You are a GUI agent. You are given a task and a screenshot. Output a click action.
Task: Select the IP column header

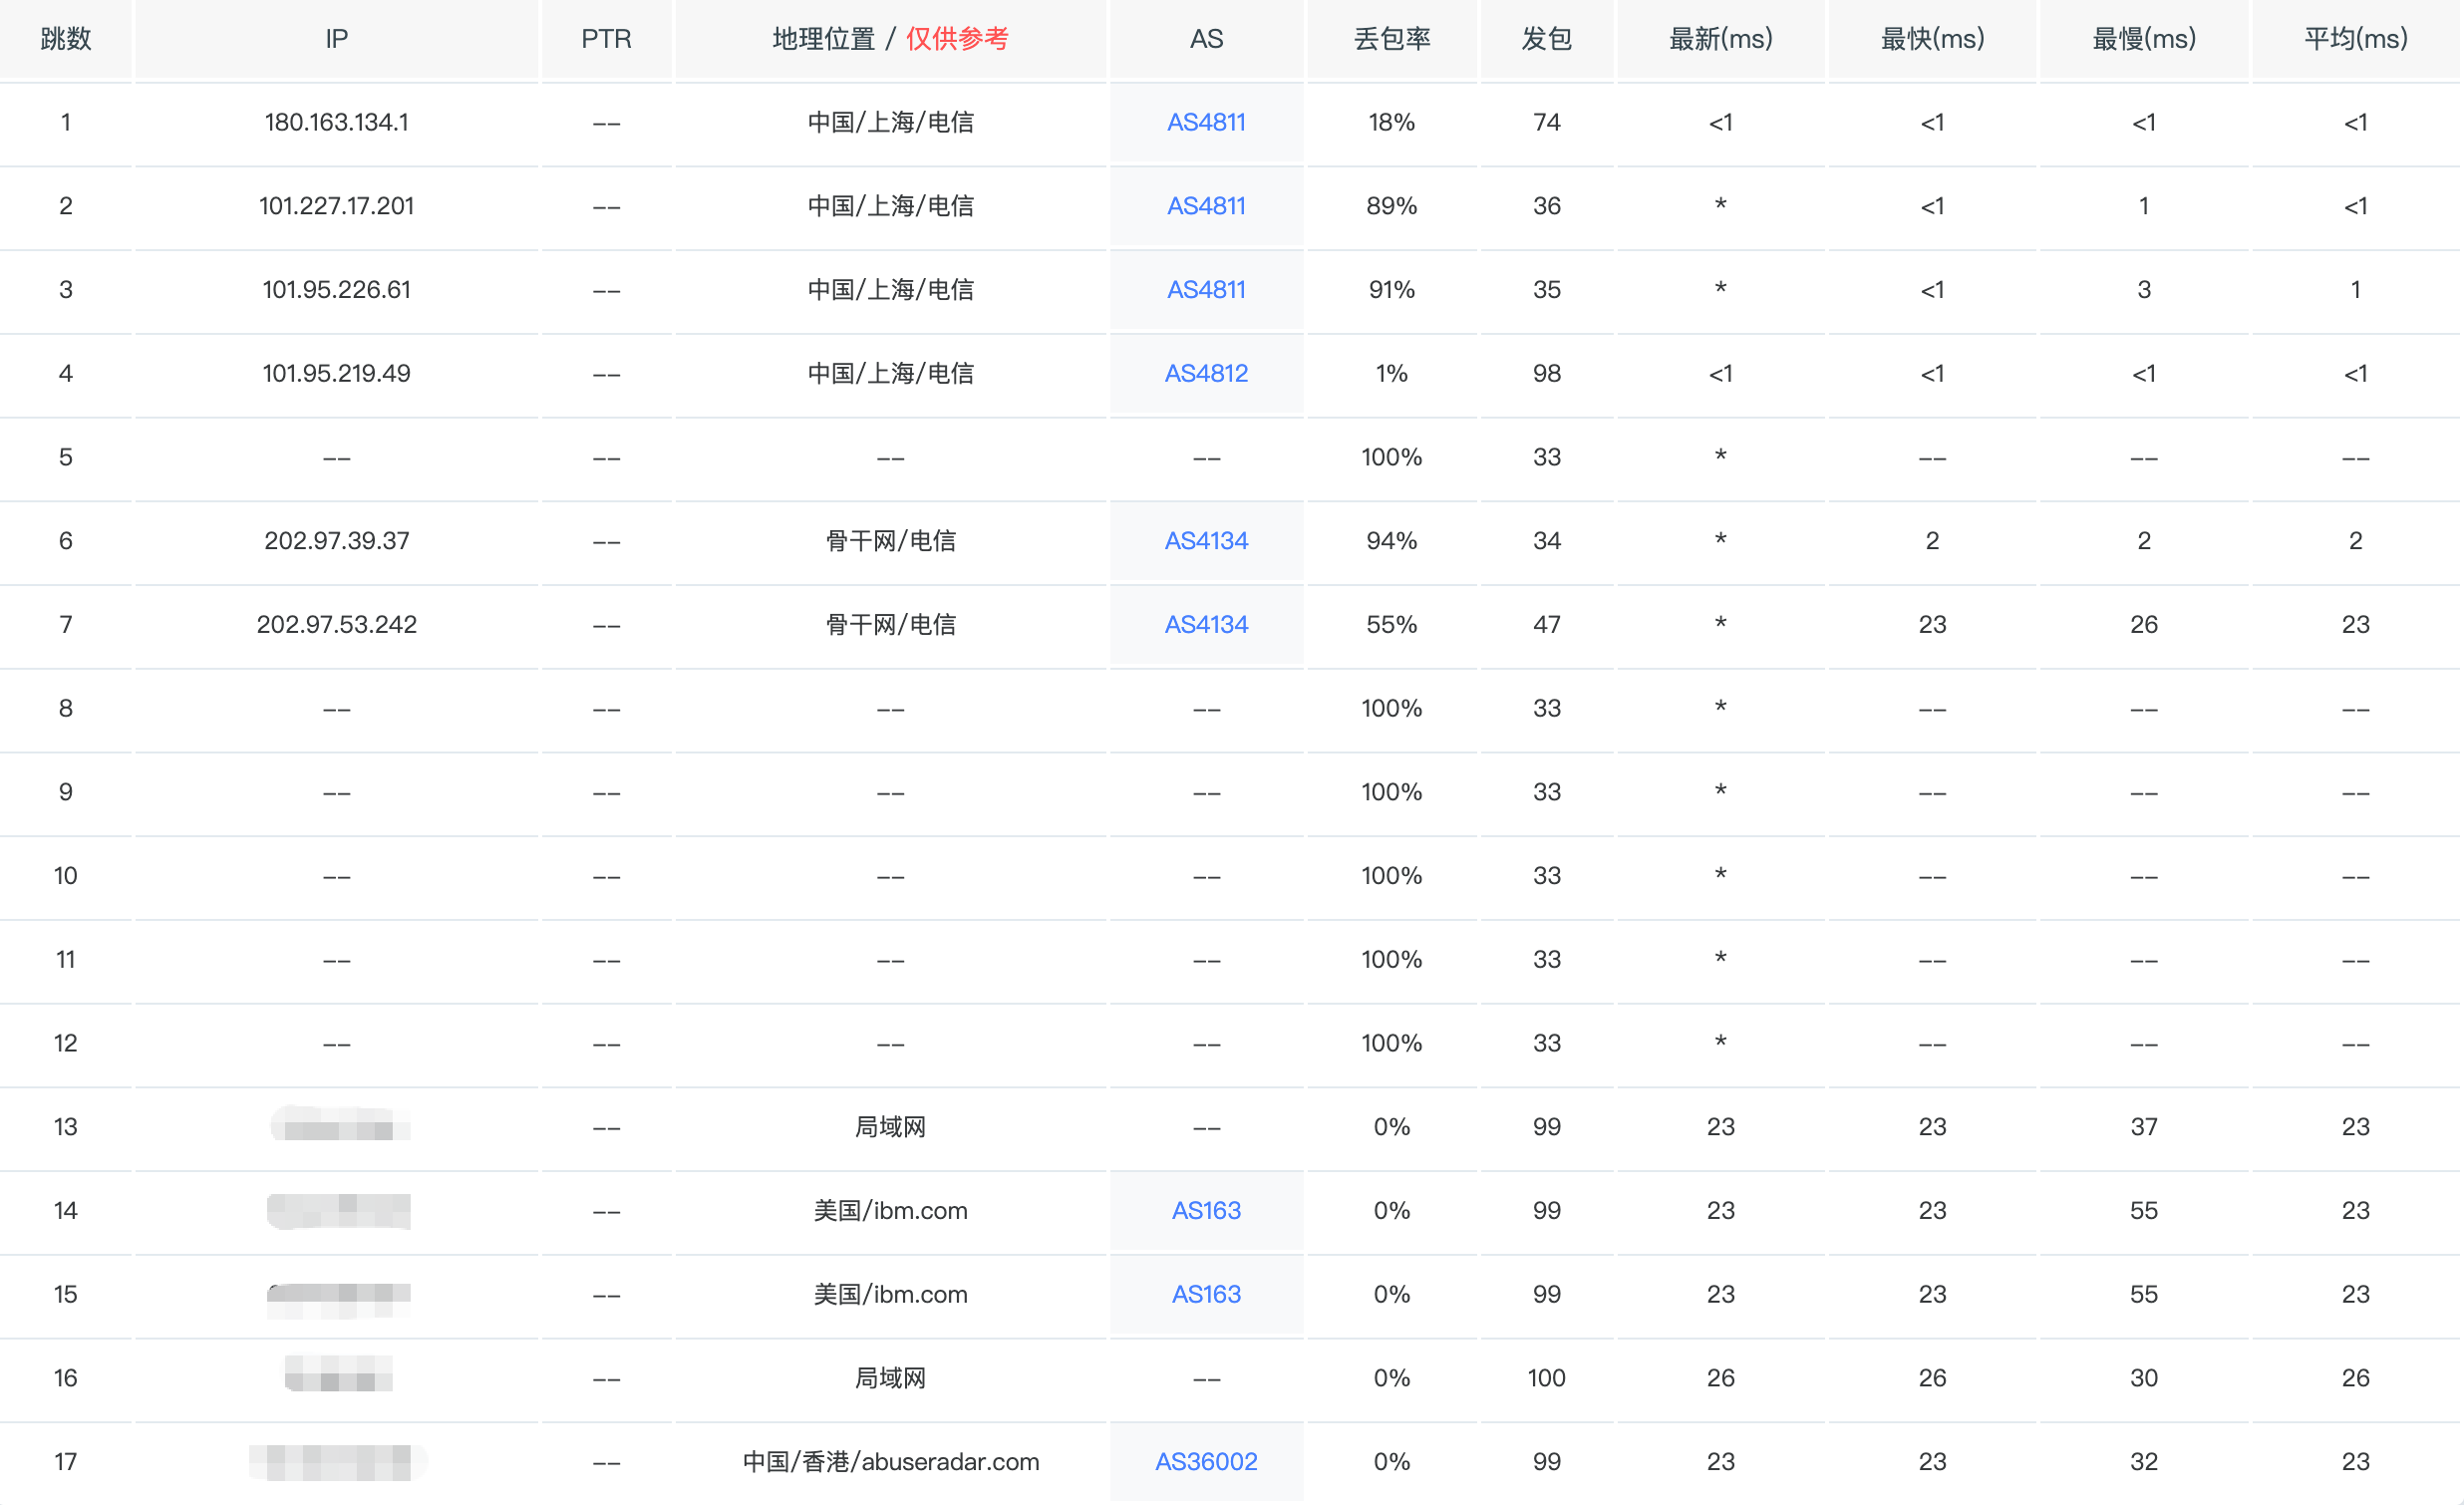click(337, 39)
